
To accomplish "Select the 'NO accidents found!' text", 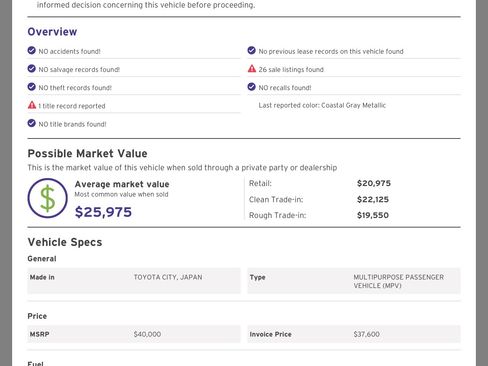I will 69,51.
